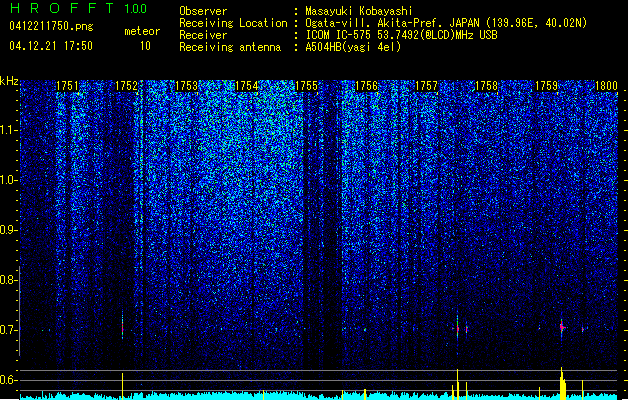Click the 0.6 kHz axis tick label
The image size is (629, 400).
[x=7, y=380]
